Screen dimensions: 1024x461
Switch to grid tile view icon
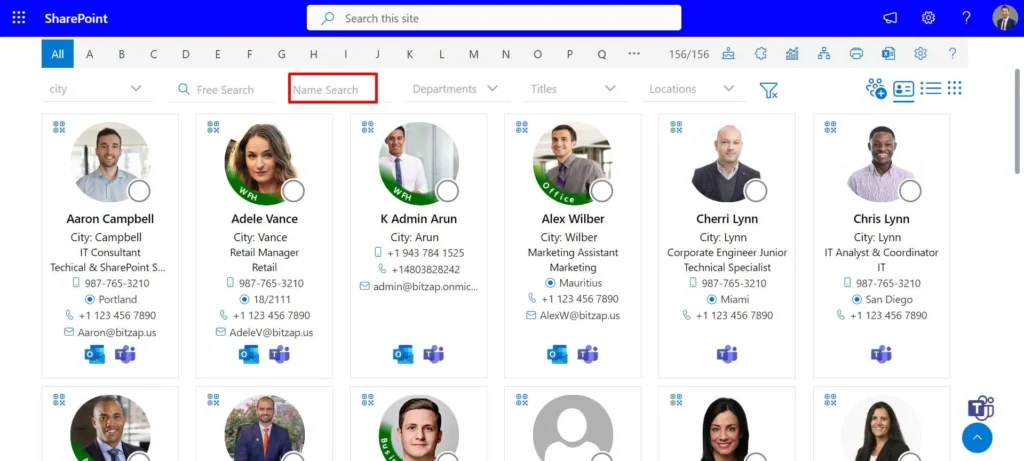coord(955,88)
